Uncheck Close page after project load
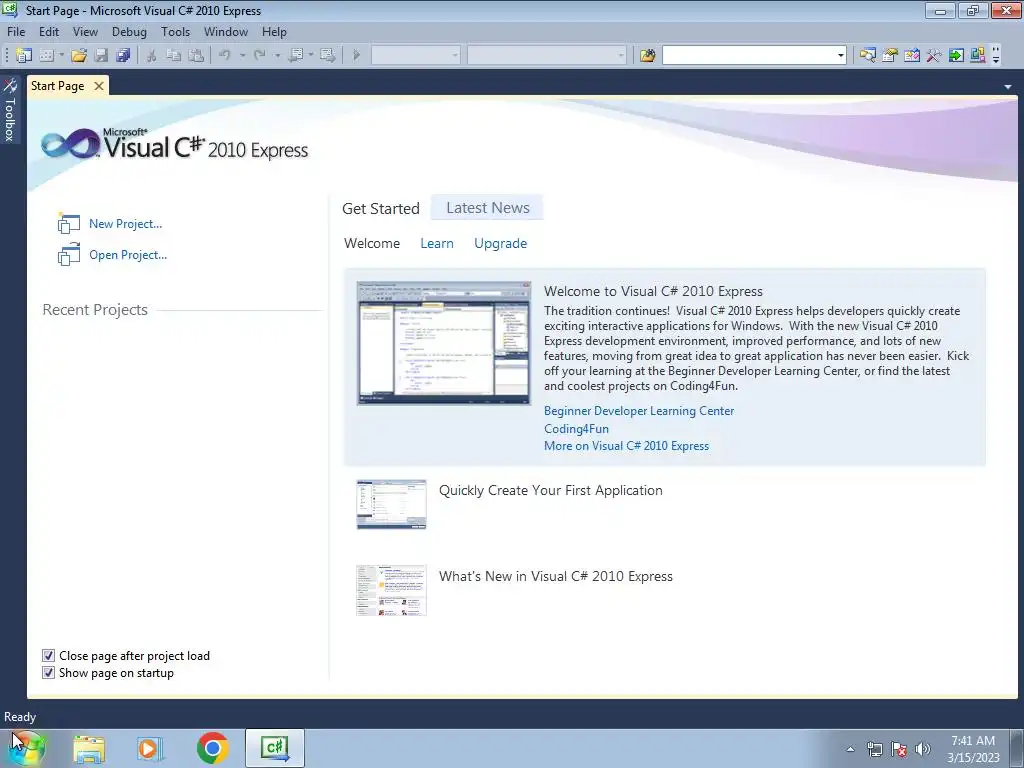Screen dimensions: 1024x768 [x=48, y=656]
